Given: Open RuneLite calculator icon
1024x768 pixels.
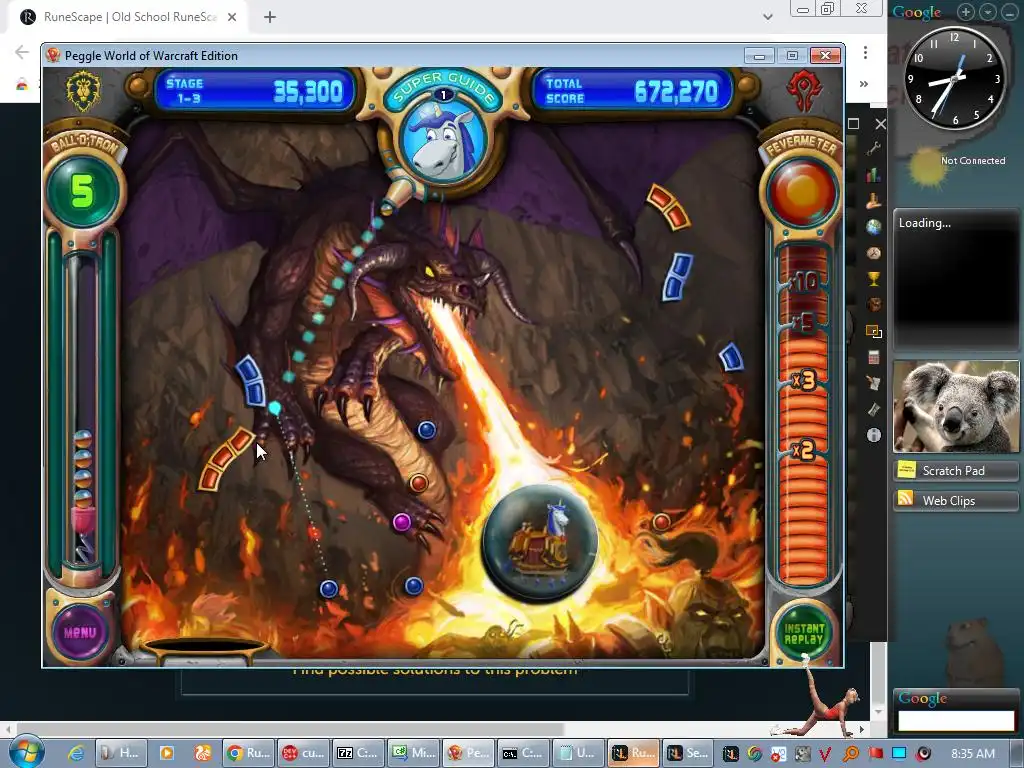Looking at the screenshot, I should coord(874,357).
